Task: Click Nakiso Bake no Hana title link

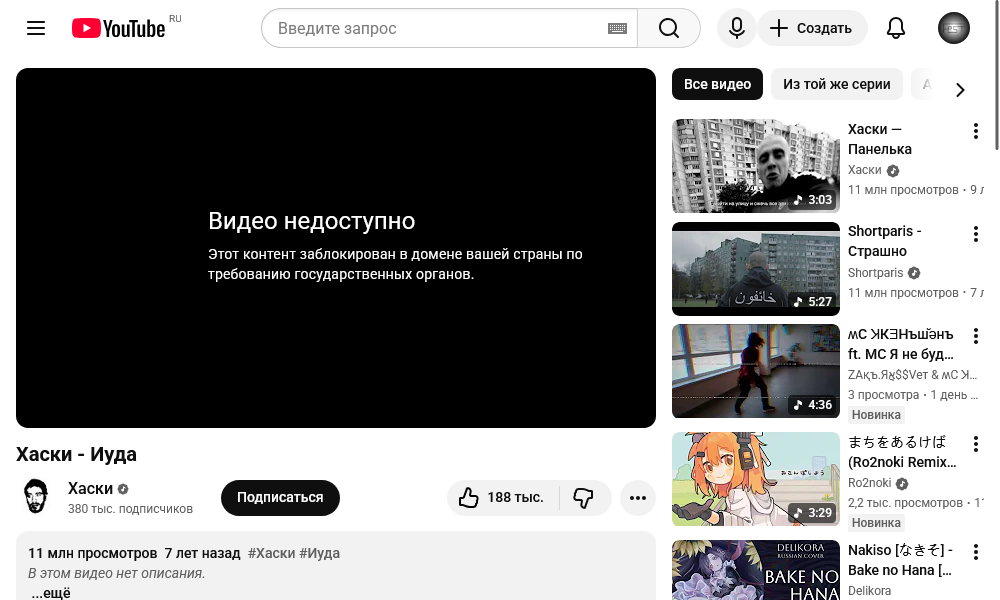Action: 900,560
